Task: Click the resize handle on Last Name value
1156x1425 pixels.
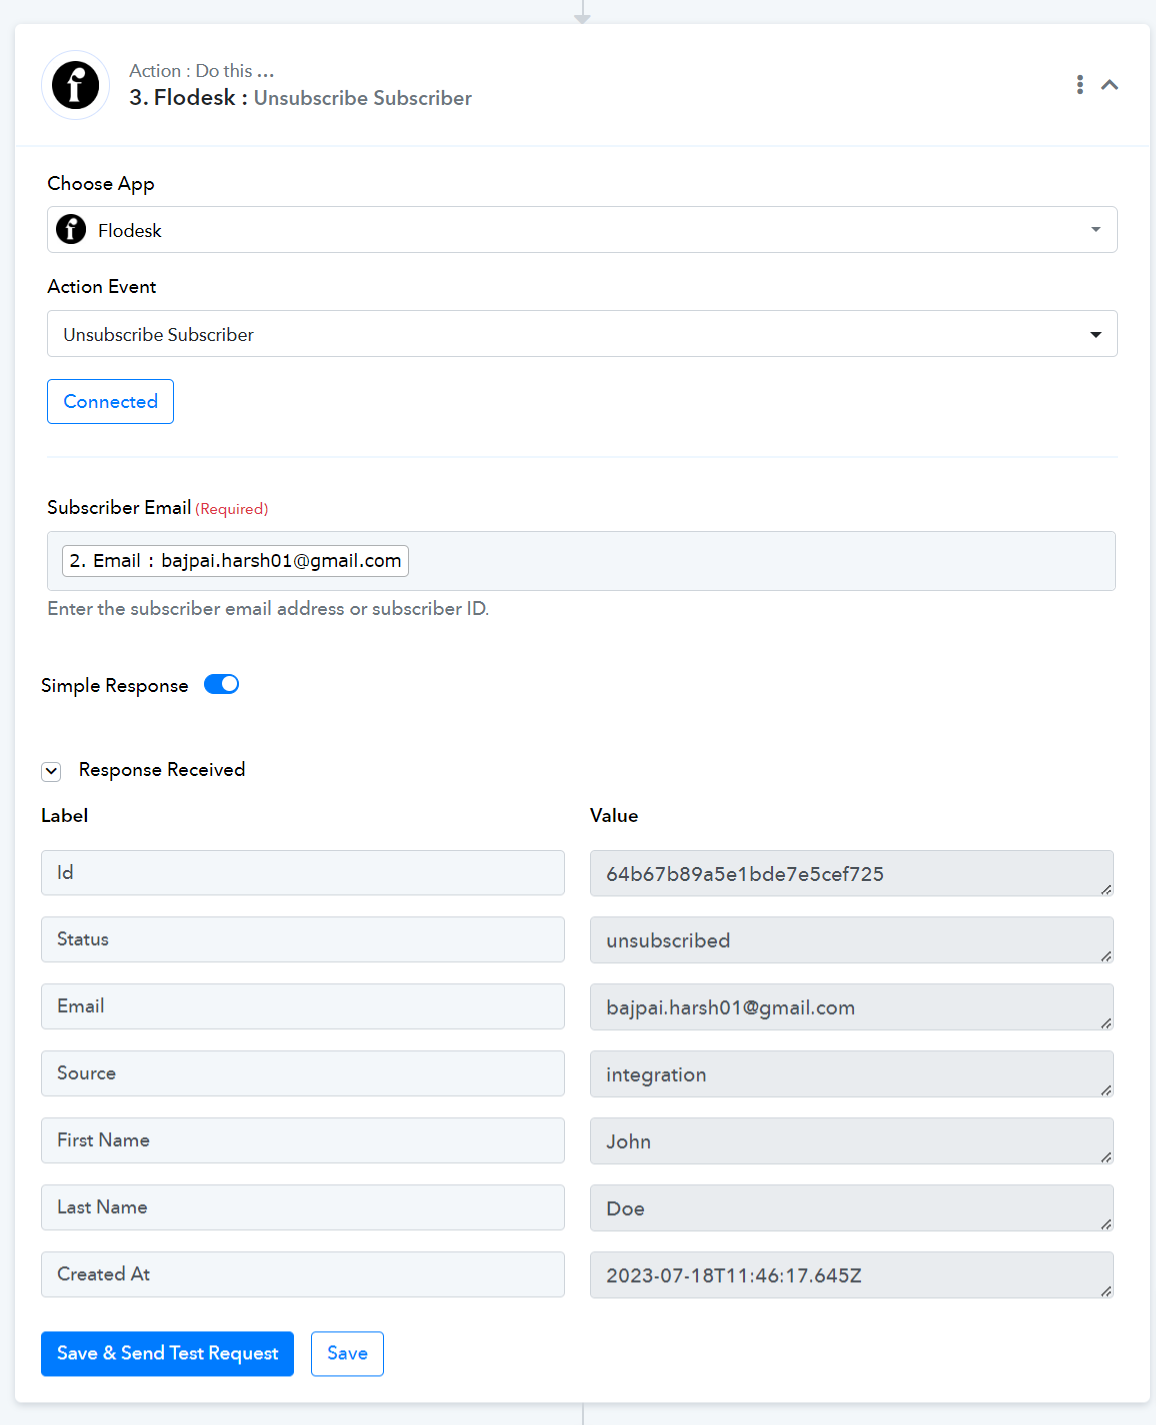Action: pos(1106,1224)
